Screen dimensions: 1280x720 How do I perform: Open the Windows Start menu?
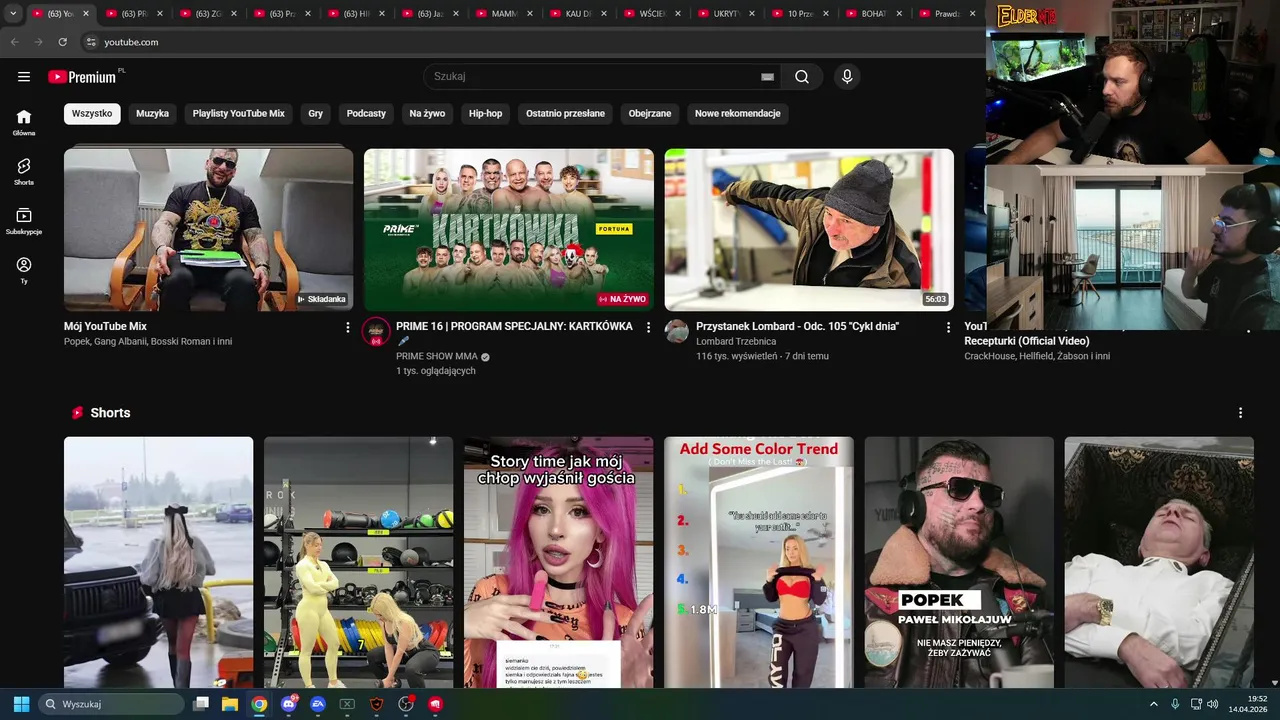pos(21,704)
